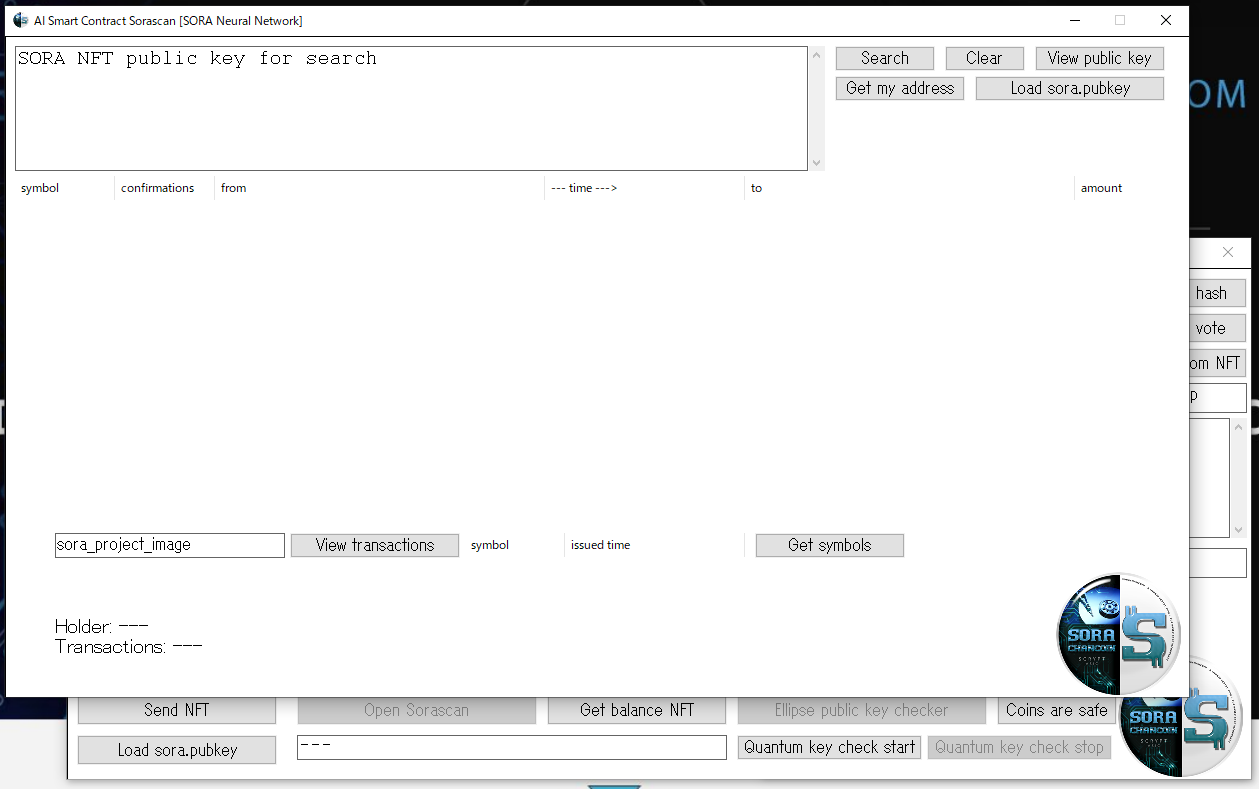Click the Sorascan title bar app icon

20,20
